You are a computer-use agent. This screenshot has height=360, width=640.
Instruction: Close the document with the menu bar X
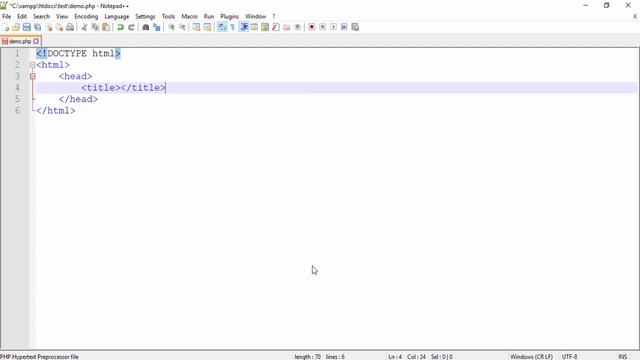tap(635, 16)
